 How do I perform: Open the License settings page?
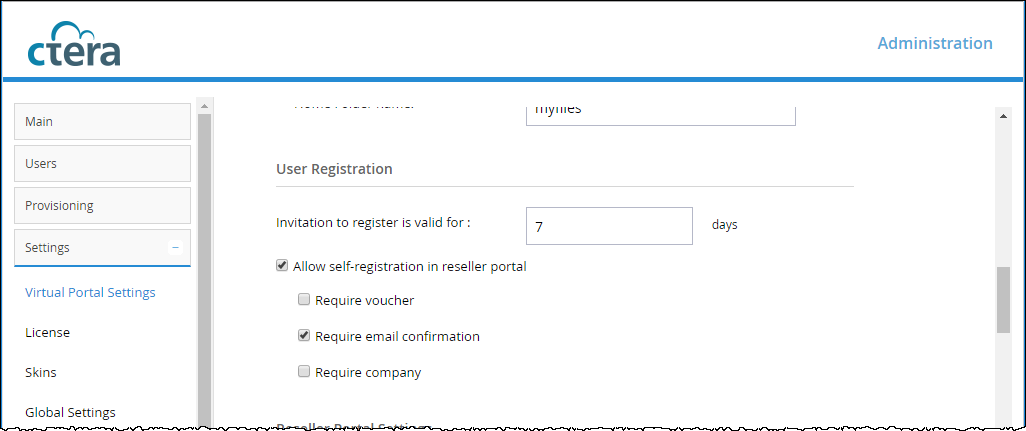47,332
